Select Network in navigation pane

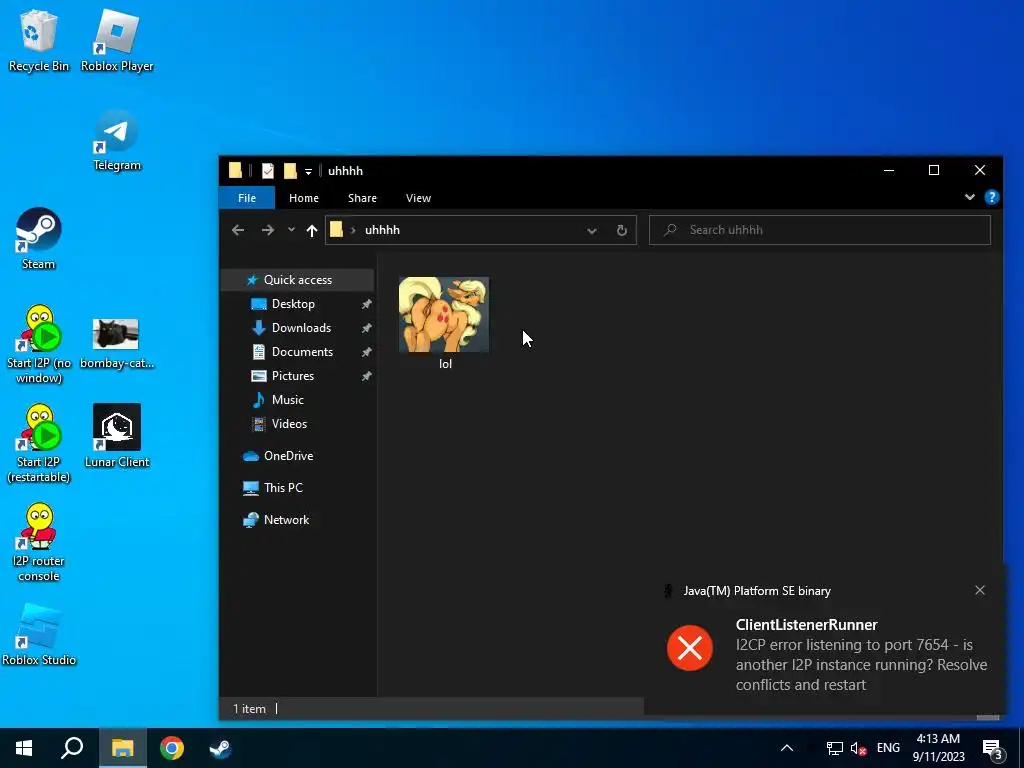(286, 520)
